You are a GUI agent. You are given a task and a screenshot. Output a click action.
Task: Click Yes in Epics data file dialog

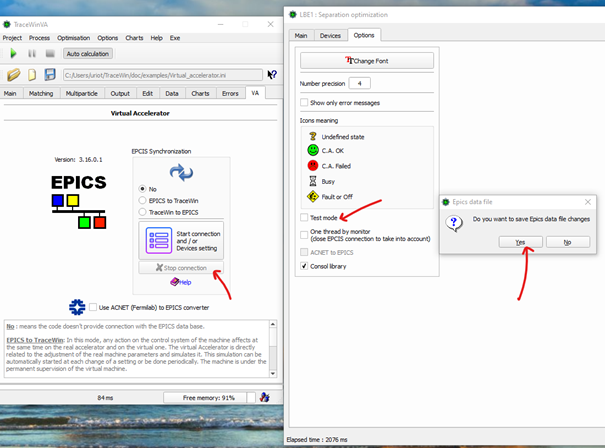pos(521,242)
